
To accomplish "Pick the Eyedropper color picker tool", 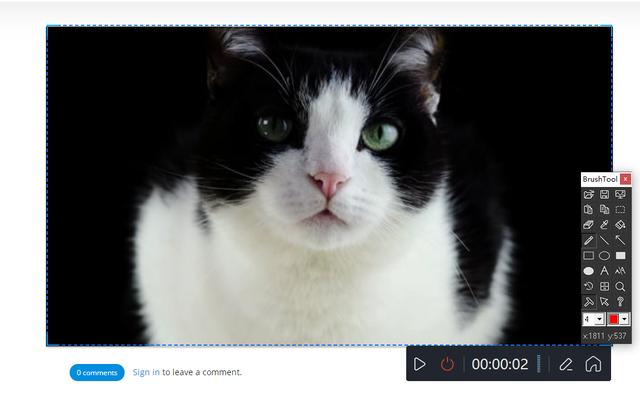I will pos(605,225).
